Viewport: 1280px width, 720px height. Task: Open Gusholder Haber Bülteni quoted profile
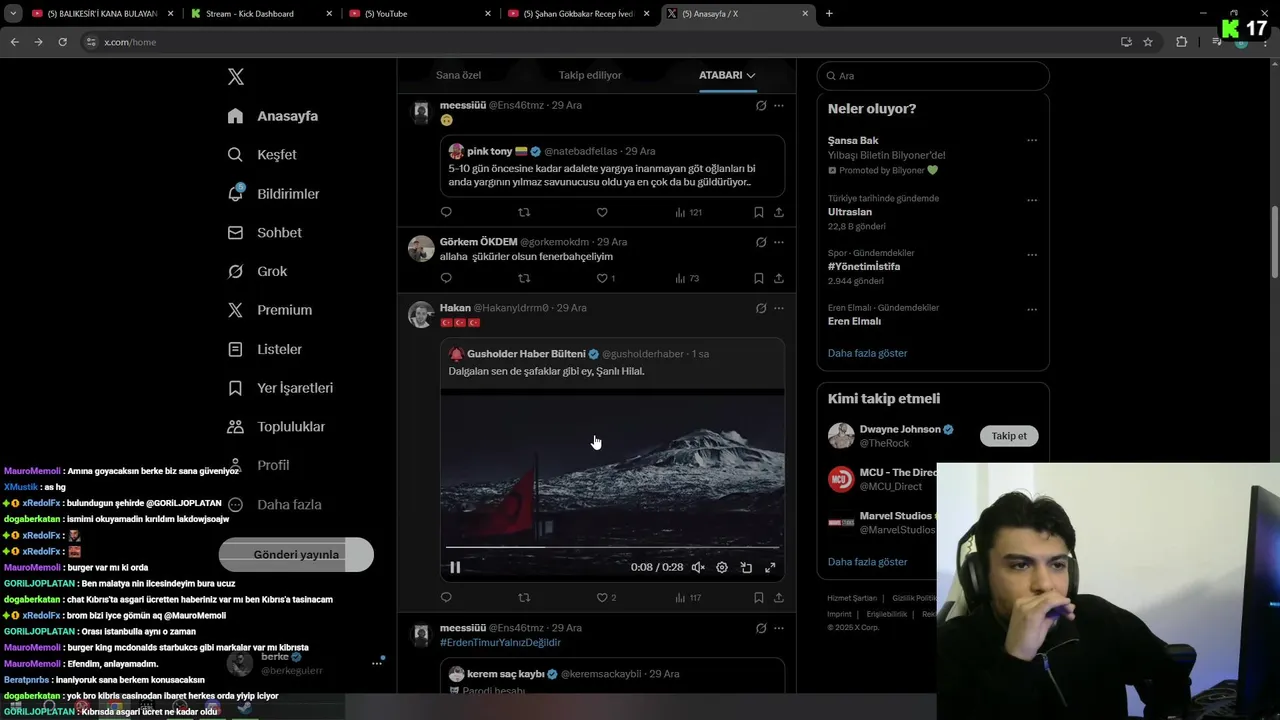point(526,354)
